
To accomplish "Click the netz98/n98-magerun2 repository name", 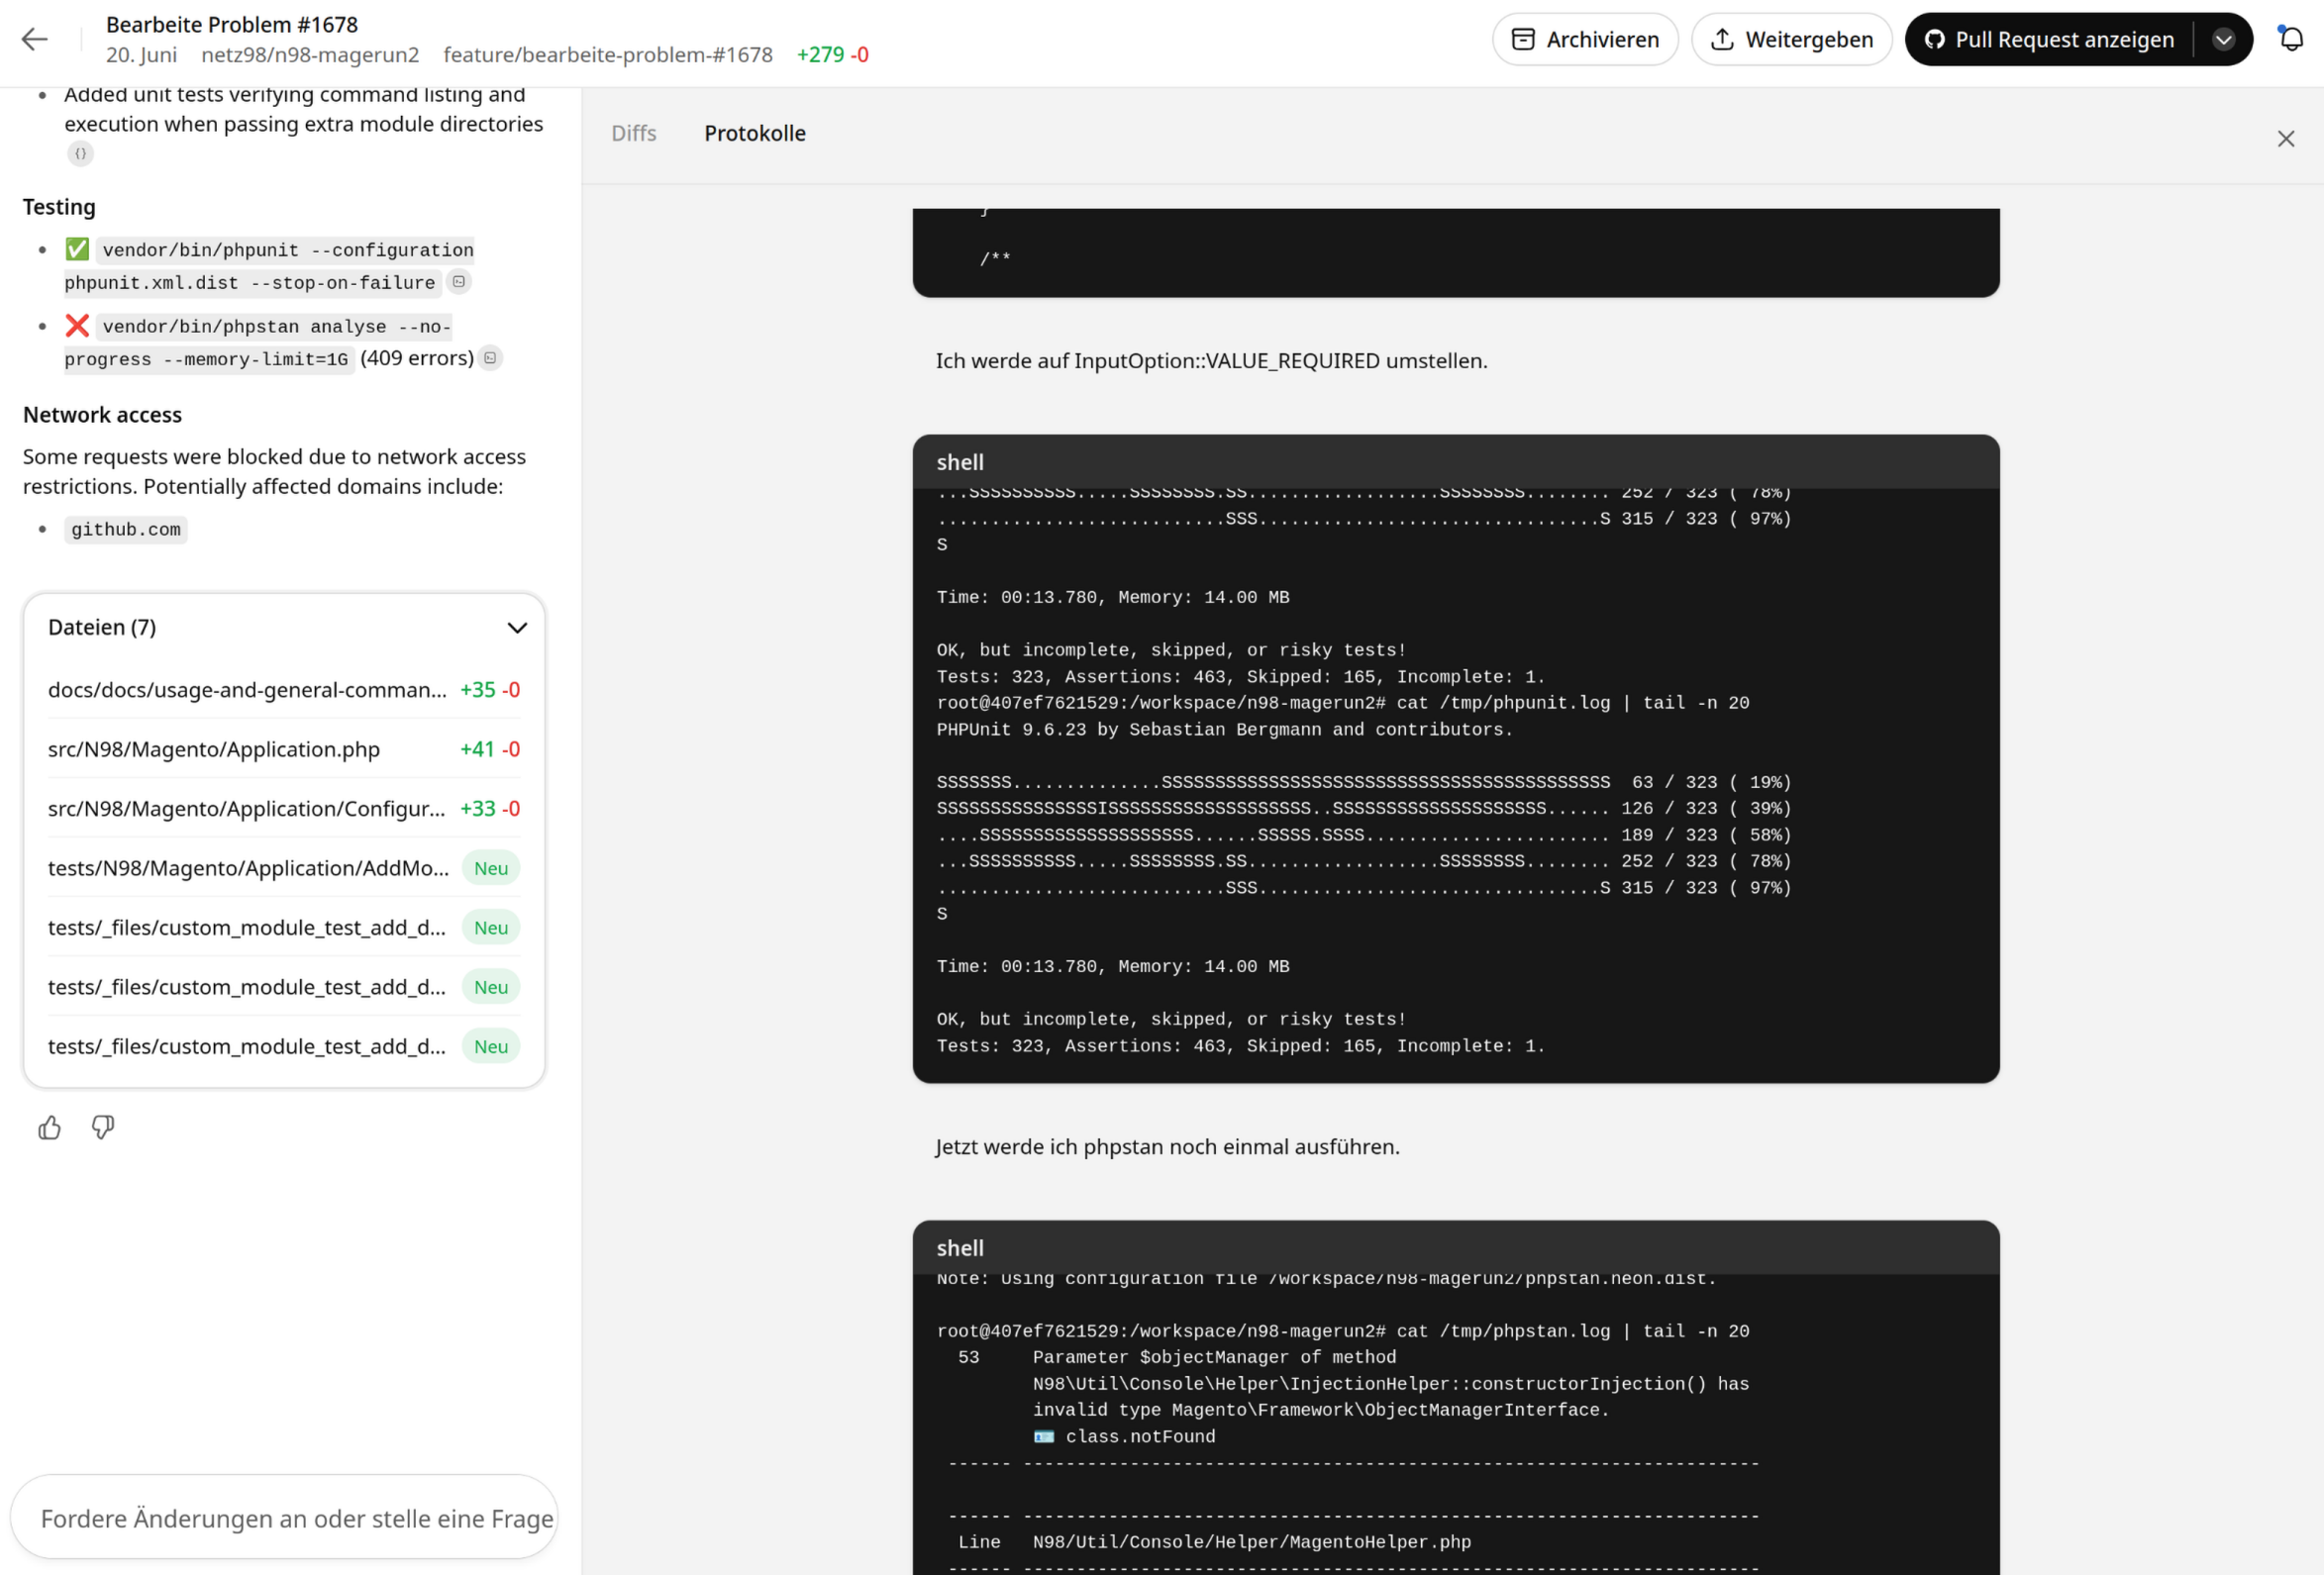I will [x=310, y=55].
